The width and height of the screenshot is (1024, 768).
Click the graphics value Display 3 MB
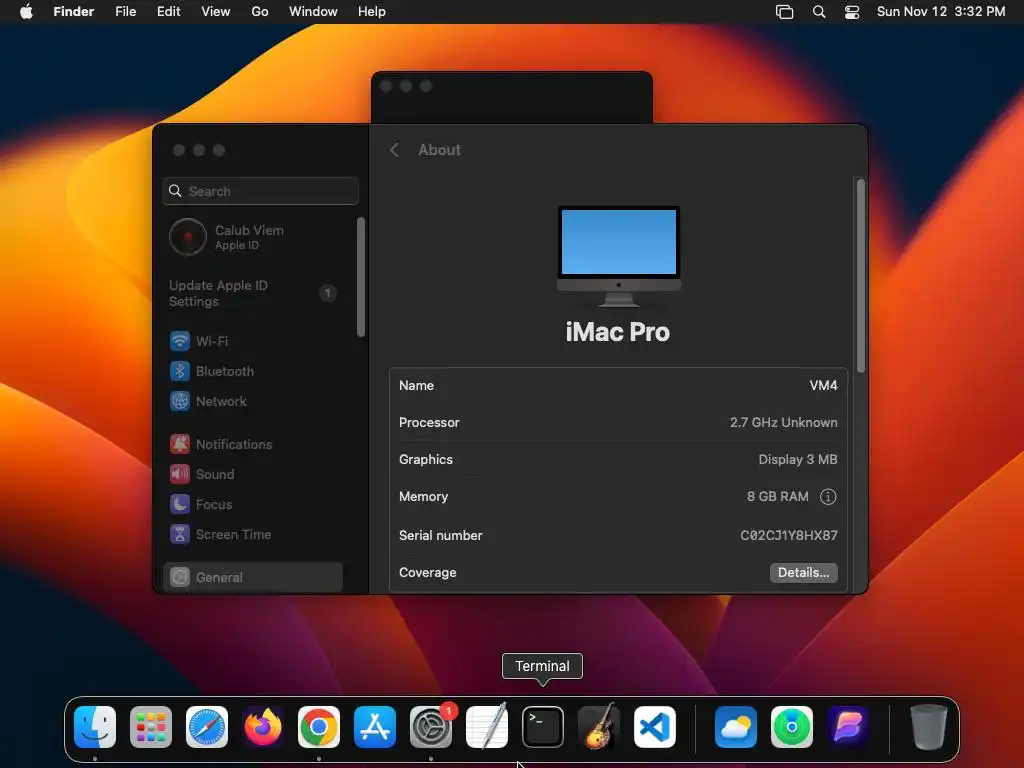[x=798, y=459]
